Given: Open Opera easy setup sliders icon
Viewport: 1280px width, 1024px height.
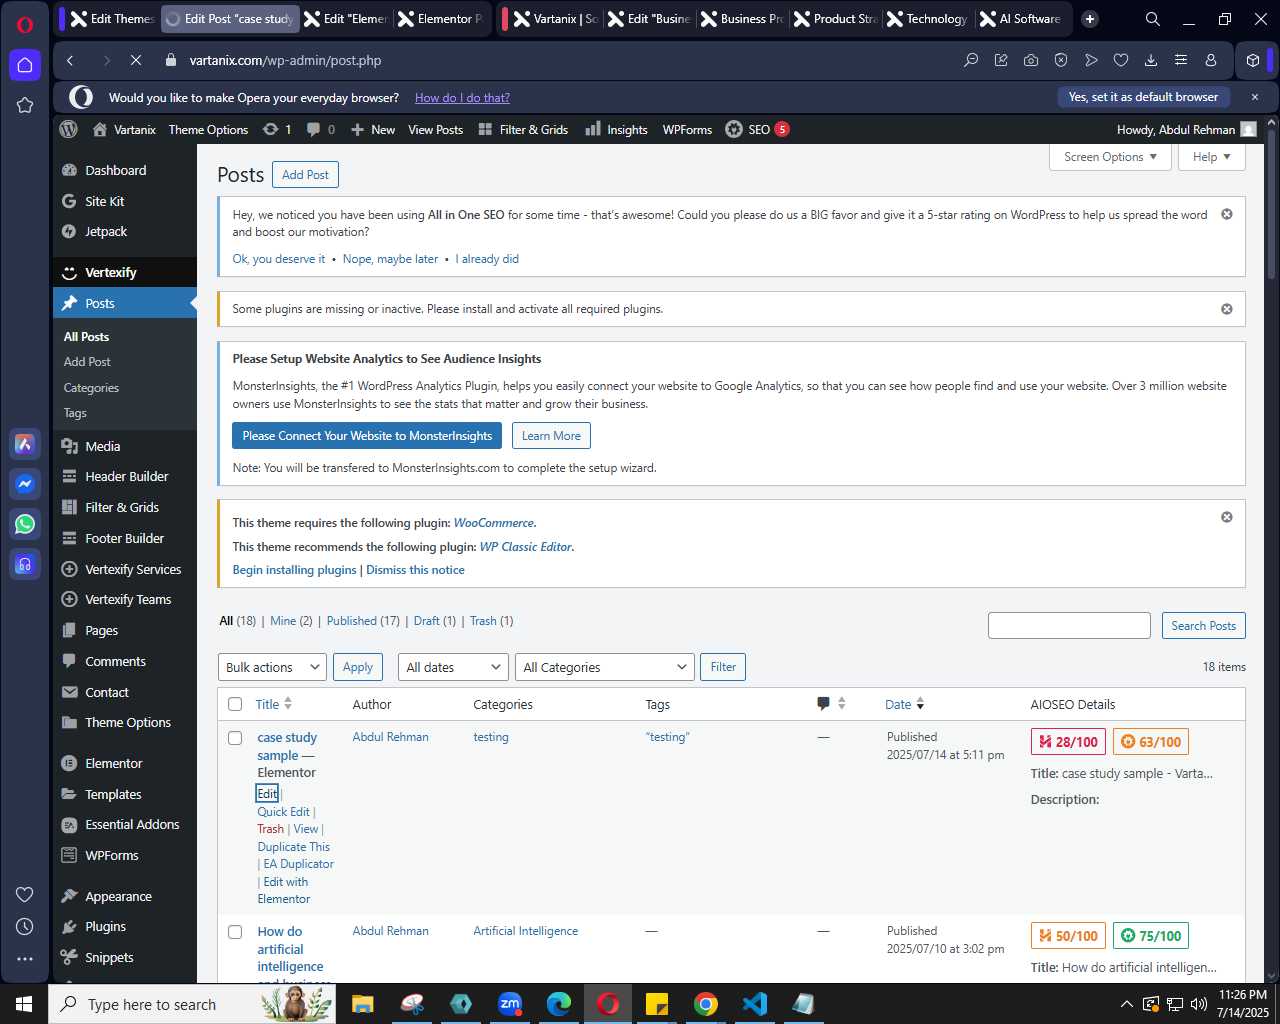Looking at the screenshot, I should [1181, 60].
